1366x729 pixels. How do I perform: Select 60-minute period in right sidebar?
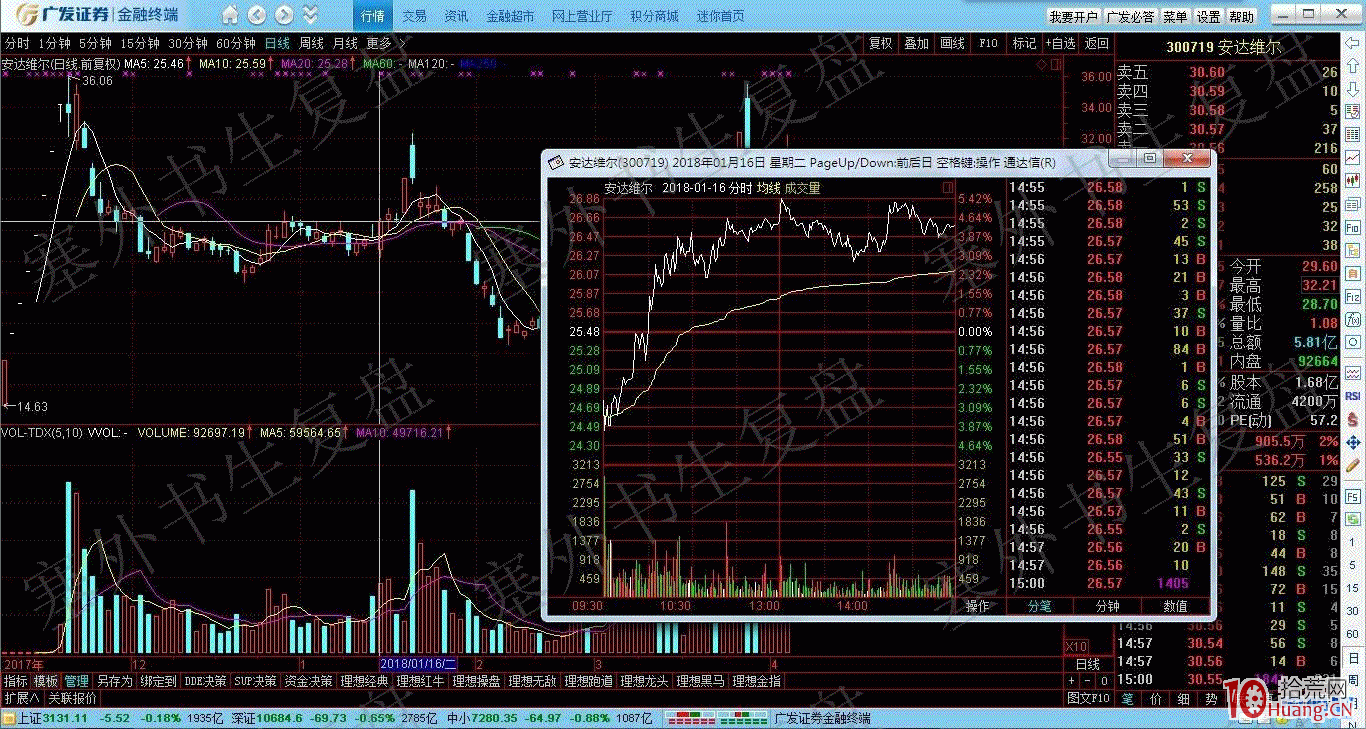tap(1352, 634)
